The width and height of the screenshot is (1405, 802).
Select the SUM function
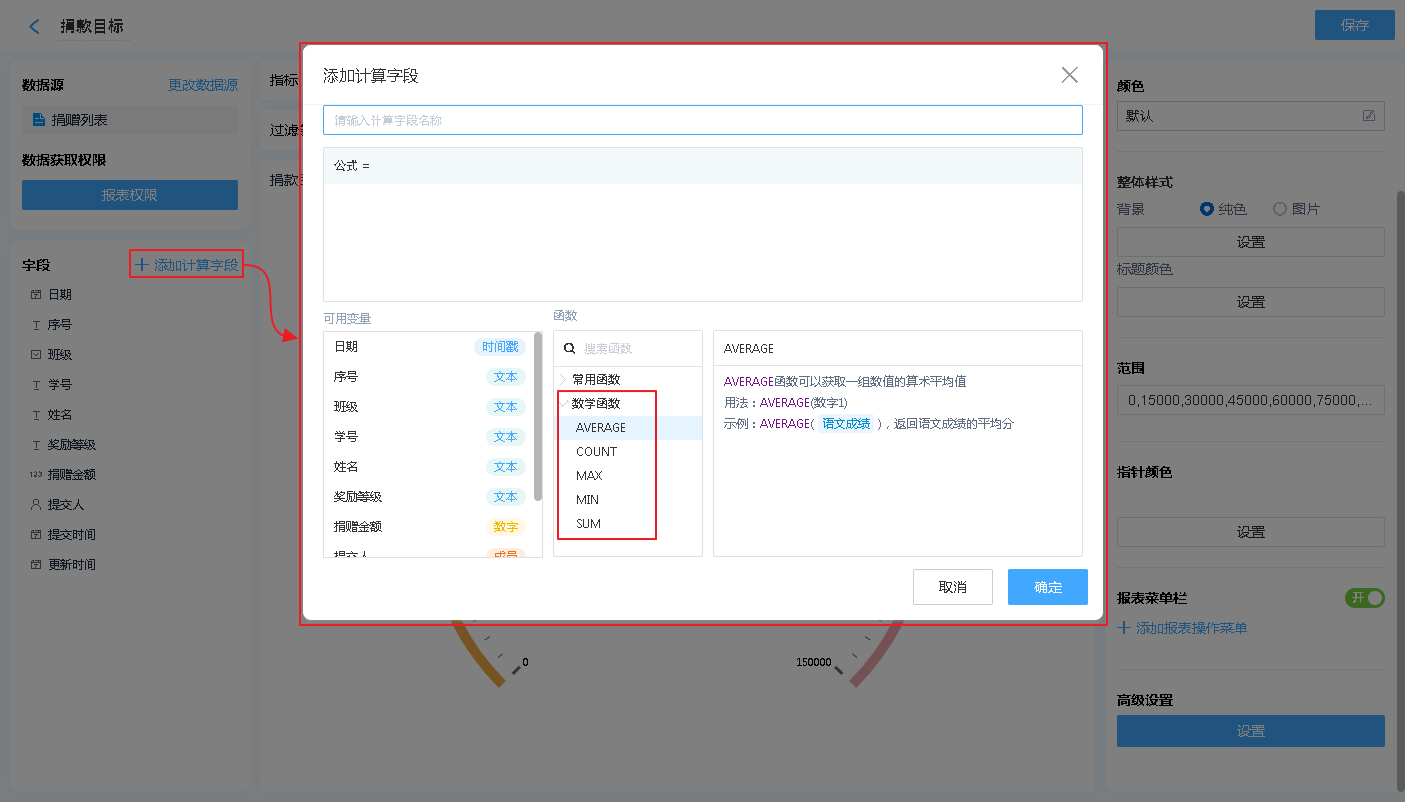click(x=588, y=524)
